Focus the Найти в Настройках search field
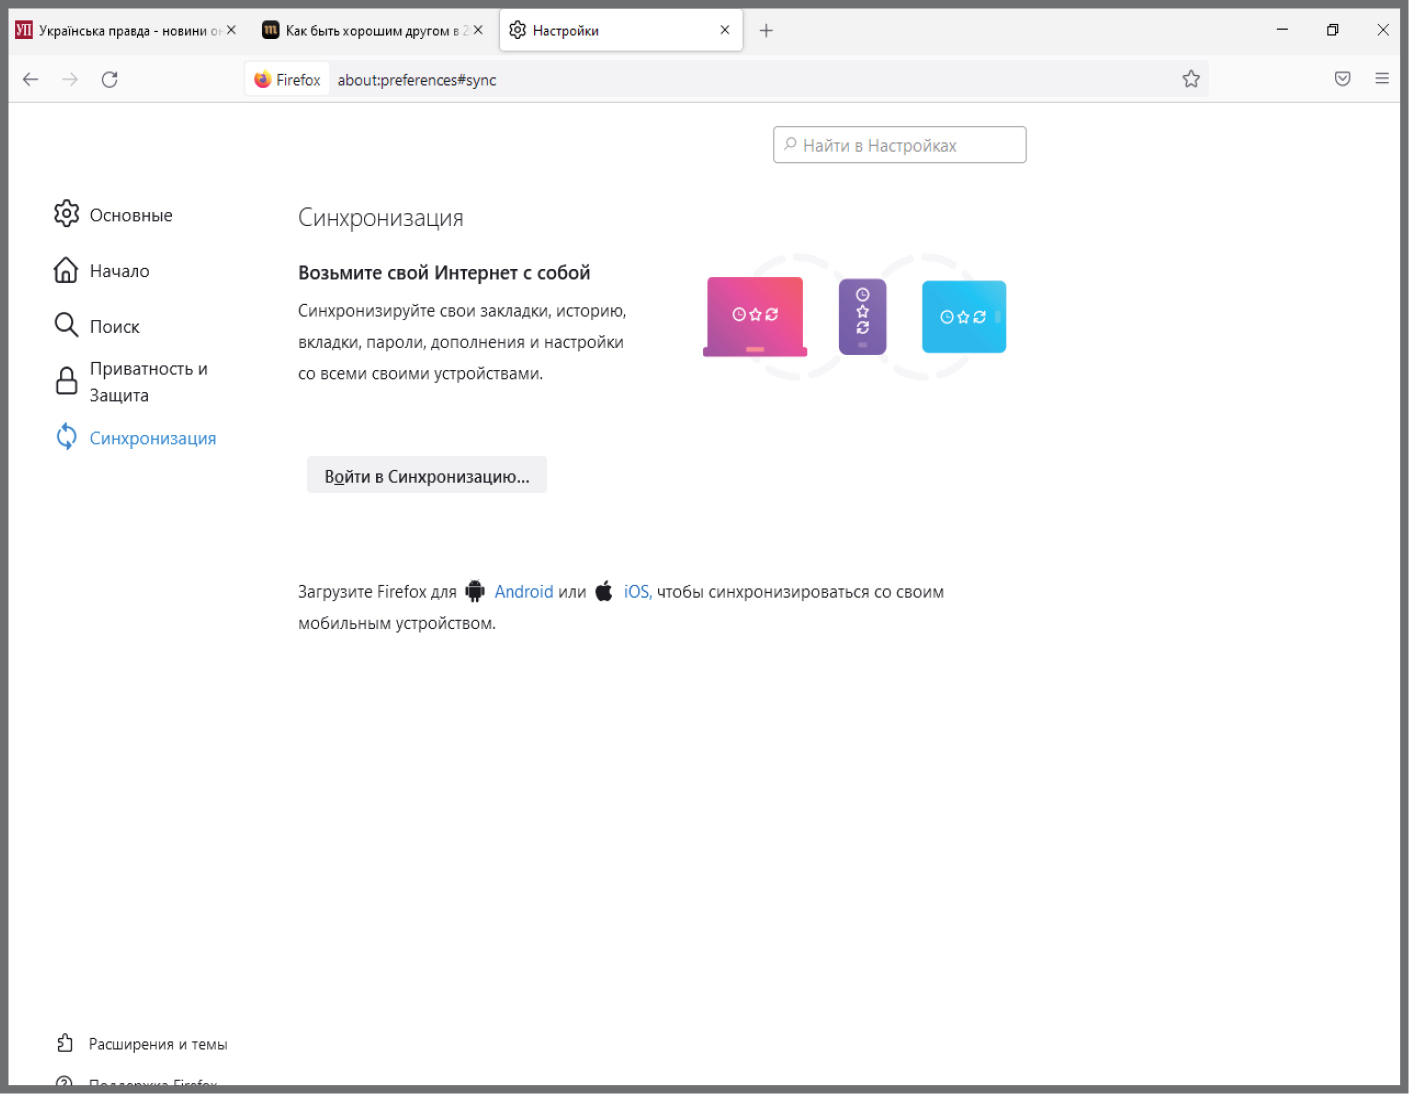 [900, 145]
